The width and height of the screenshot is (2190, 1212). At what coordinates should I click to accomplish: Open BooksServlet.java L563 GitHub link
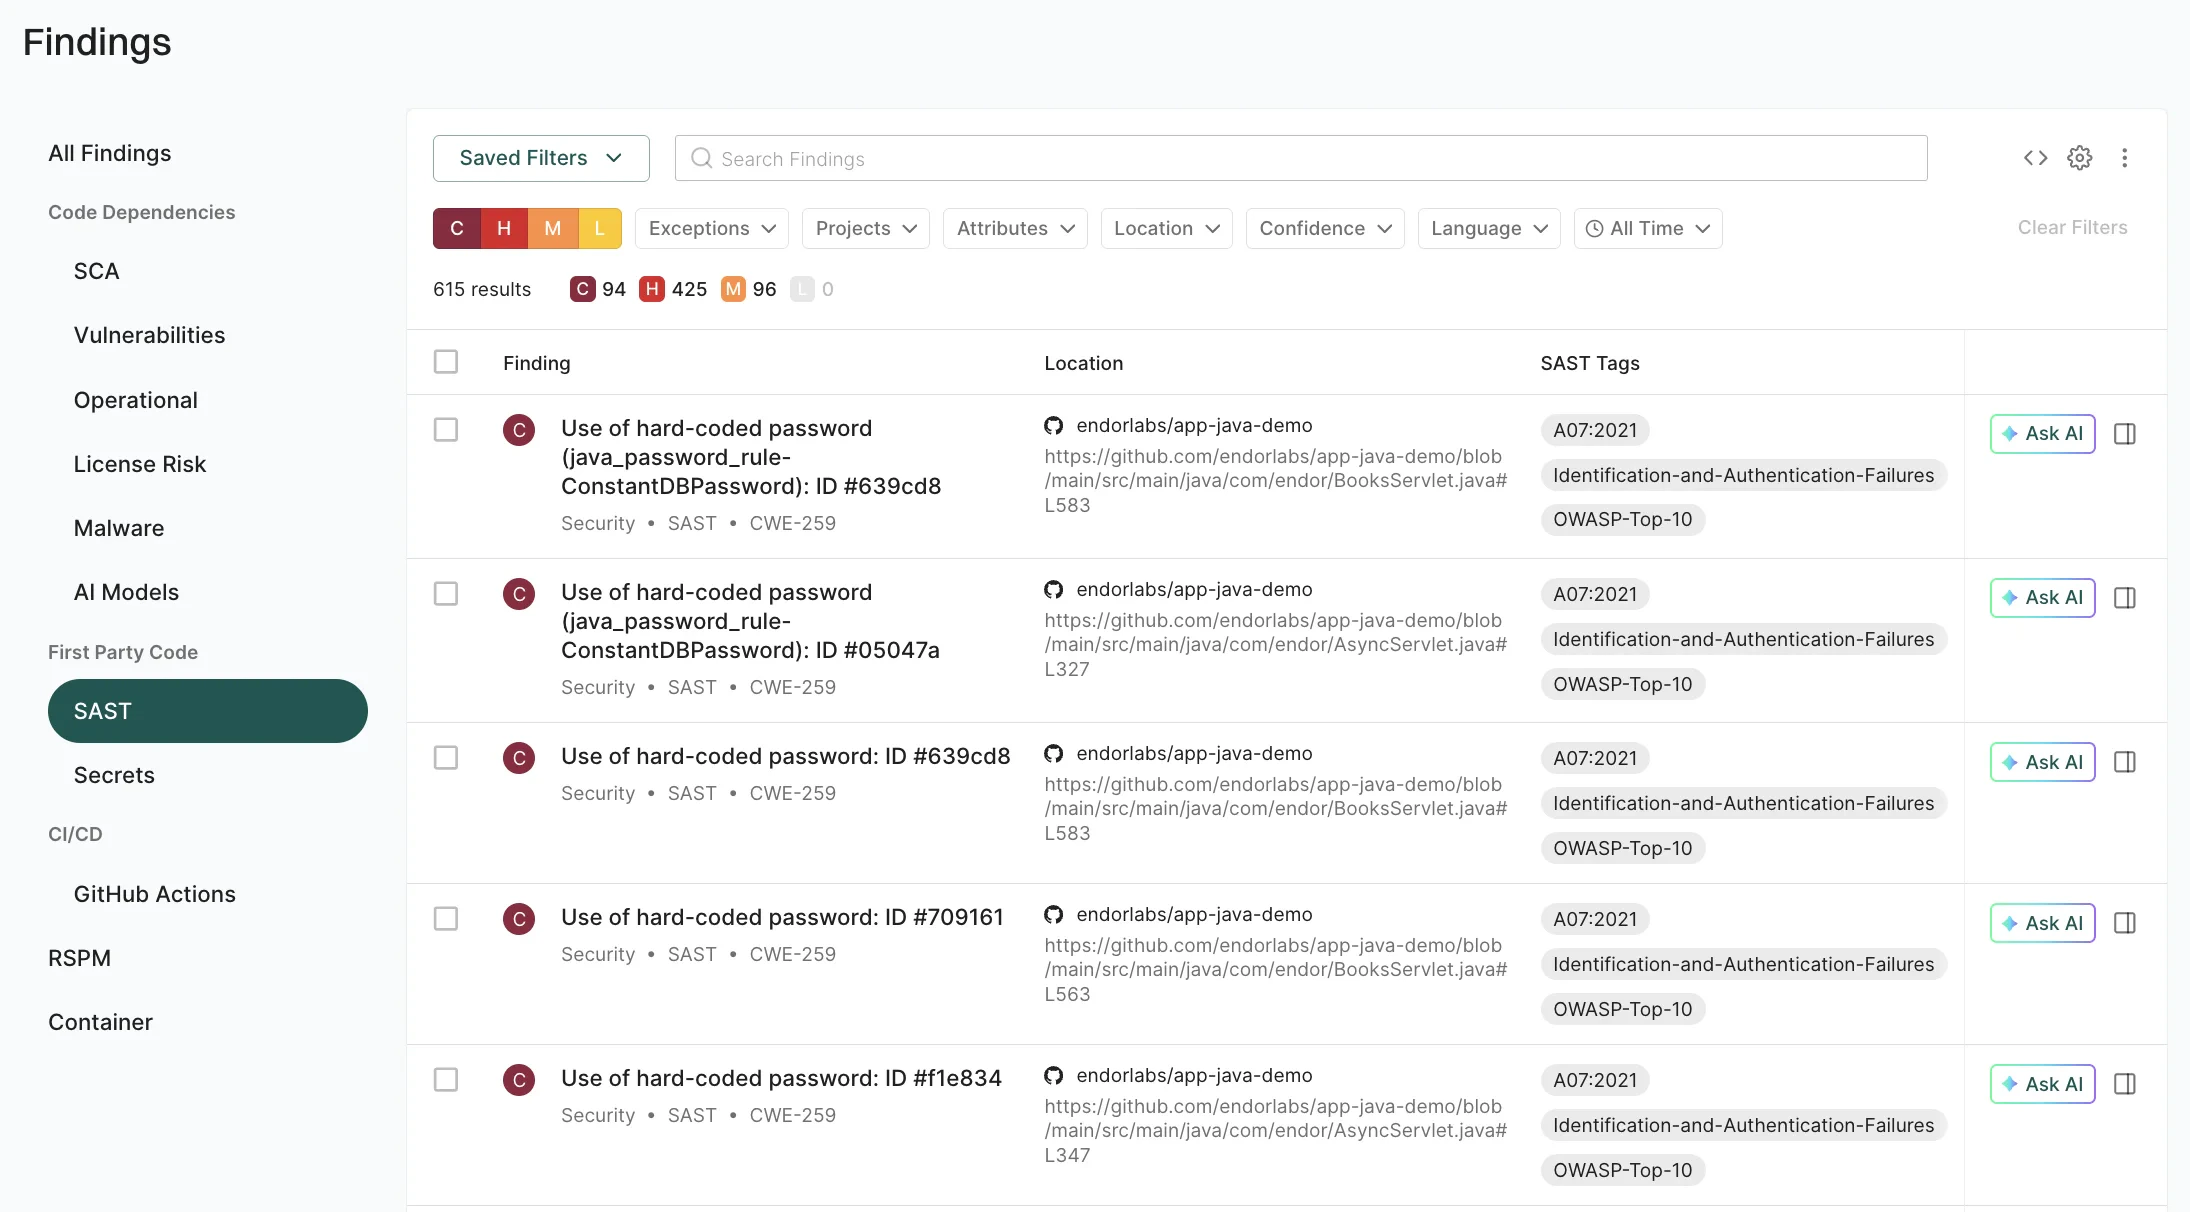[1275, 969]
